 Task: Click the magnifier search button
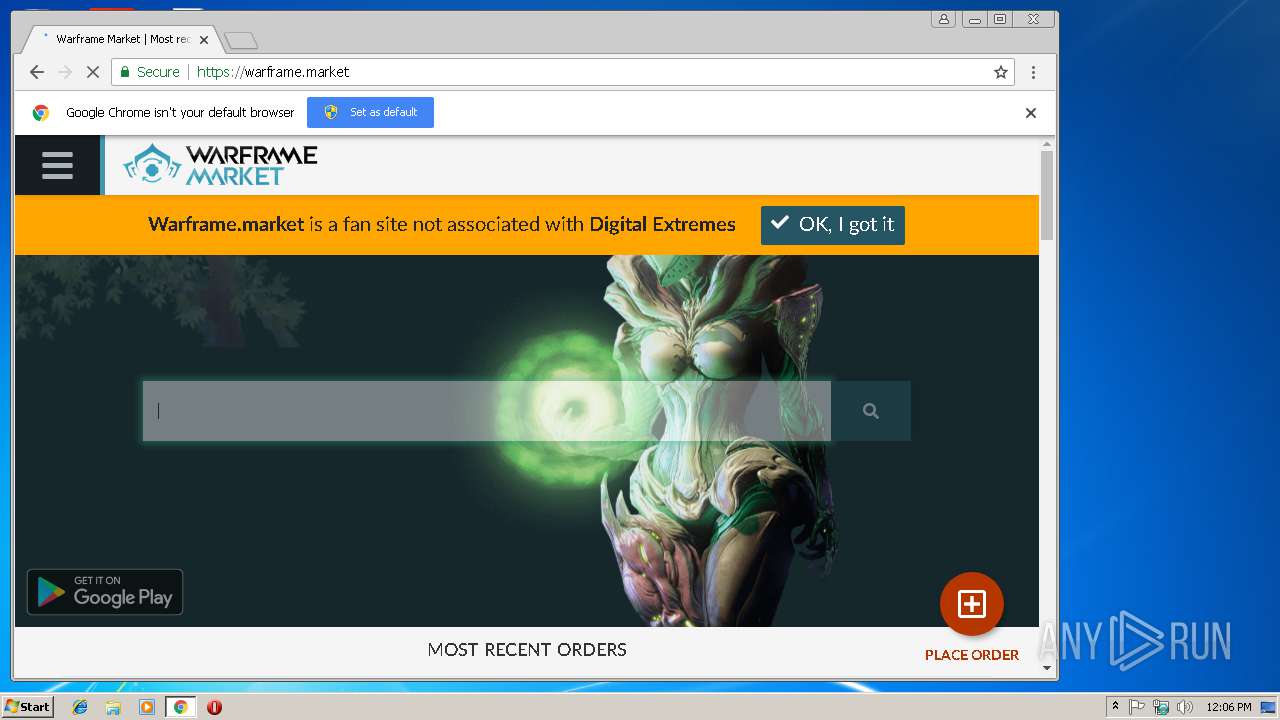coord(871,411)
